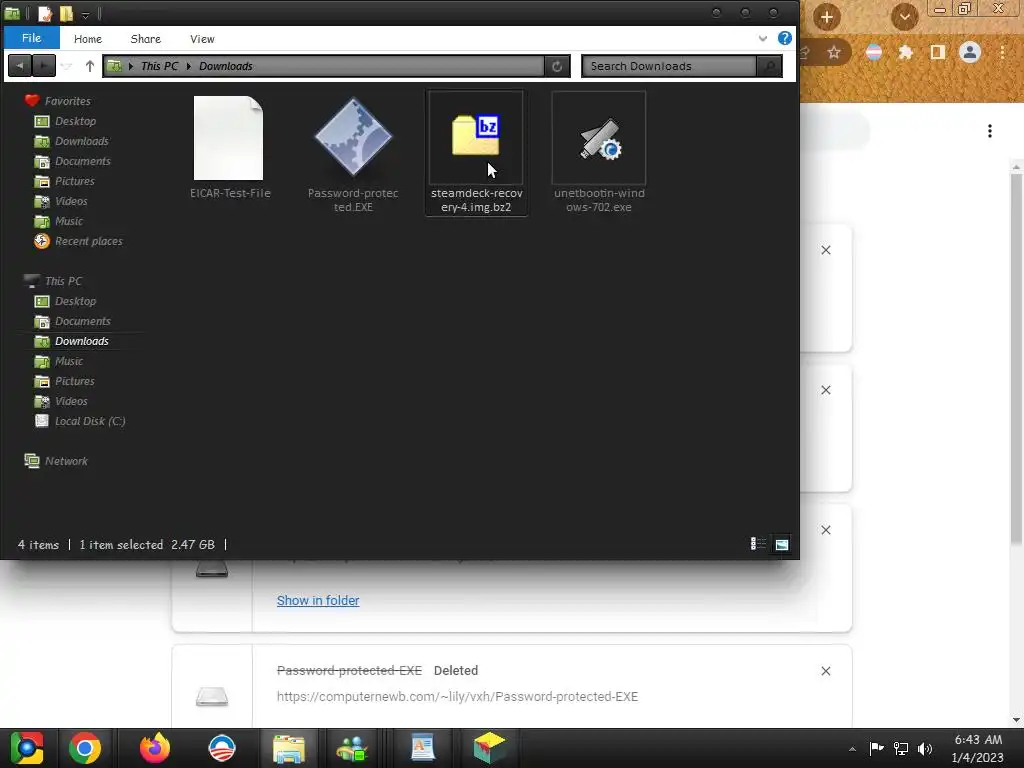Open the Share ribbon tab
Image resolution: width=1024 pixels, height=768 pixels.
tap(146, 39)
